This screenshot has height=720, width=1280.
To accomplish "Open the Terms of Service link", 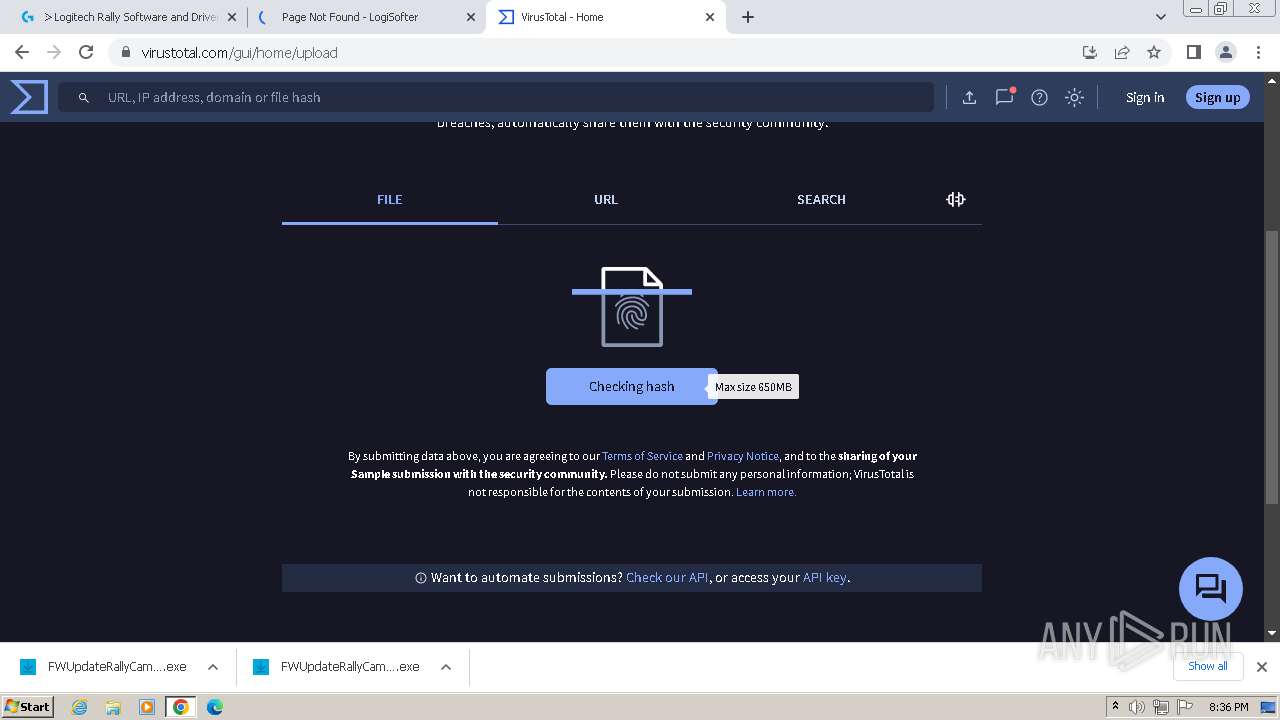I will [642, 456].
